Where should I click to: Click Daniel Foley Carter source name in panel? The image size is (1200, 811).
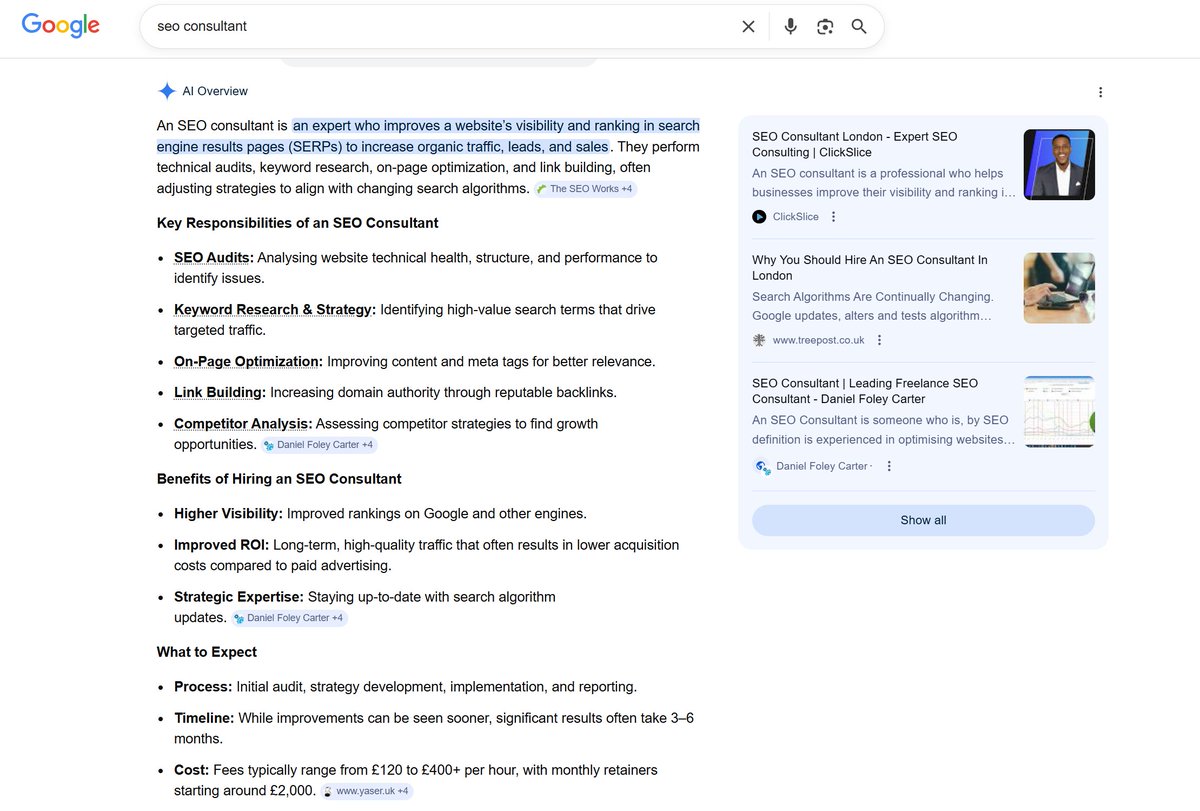(x=822, y=466)
